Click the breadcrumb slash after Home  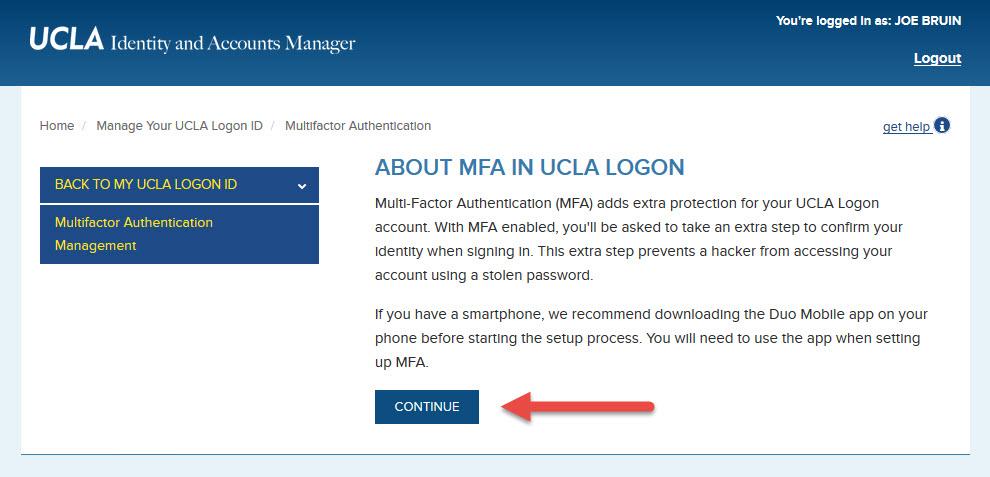[x=84, y=126]
